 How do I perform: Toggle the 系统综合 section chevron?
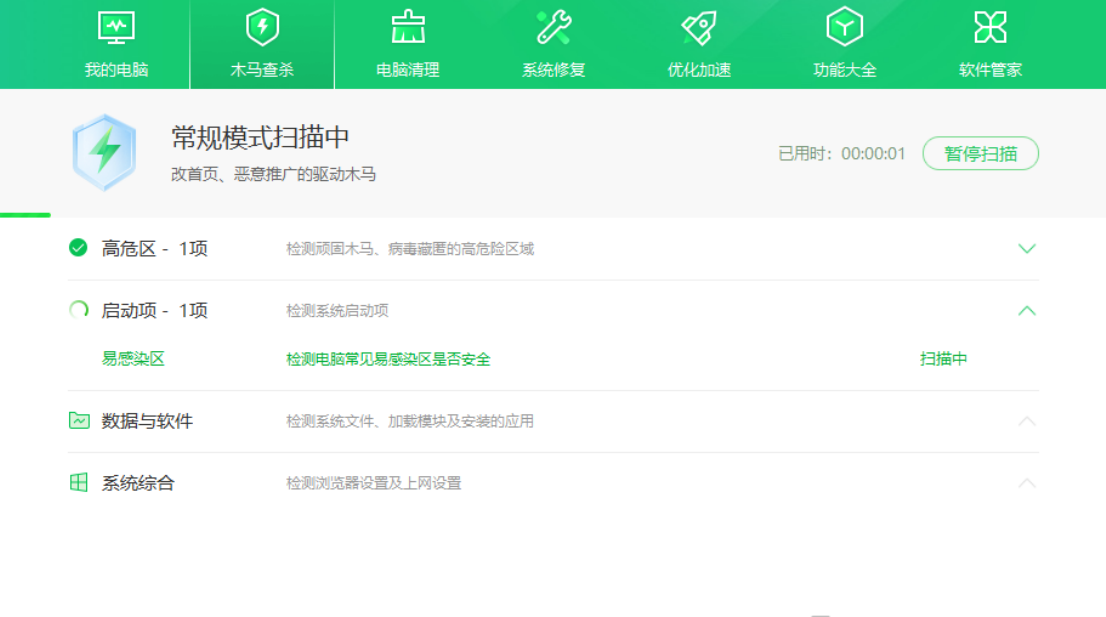(1026, 483)
